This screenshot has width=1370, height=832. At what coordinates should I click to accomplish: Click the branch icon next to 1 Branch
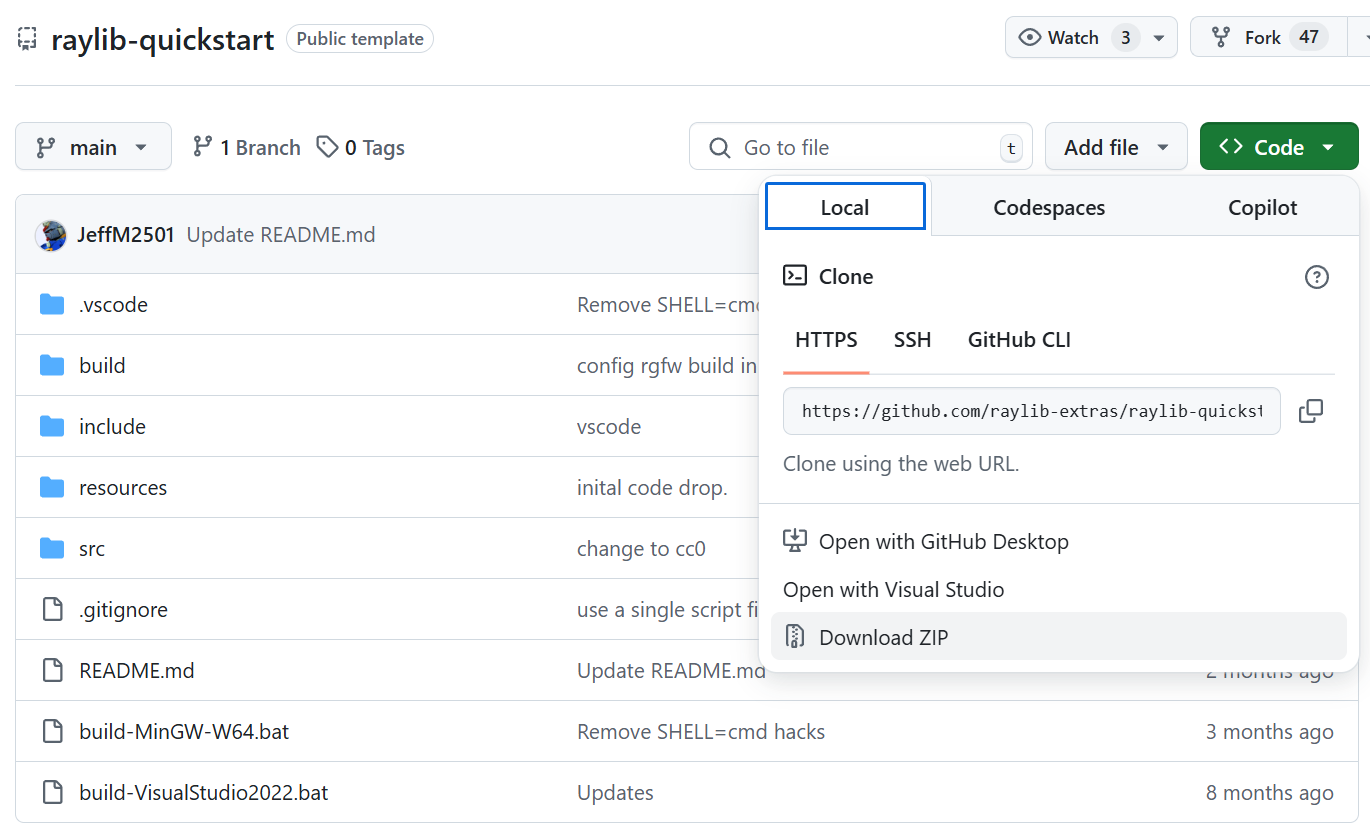(203, 147)
